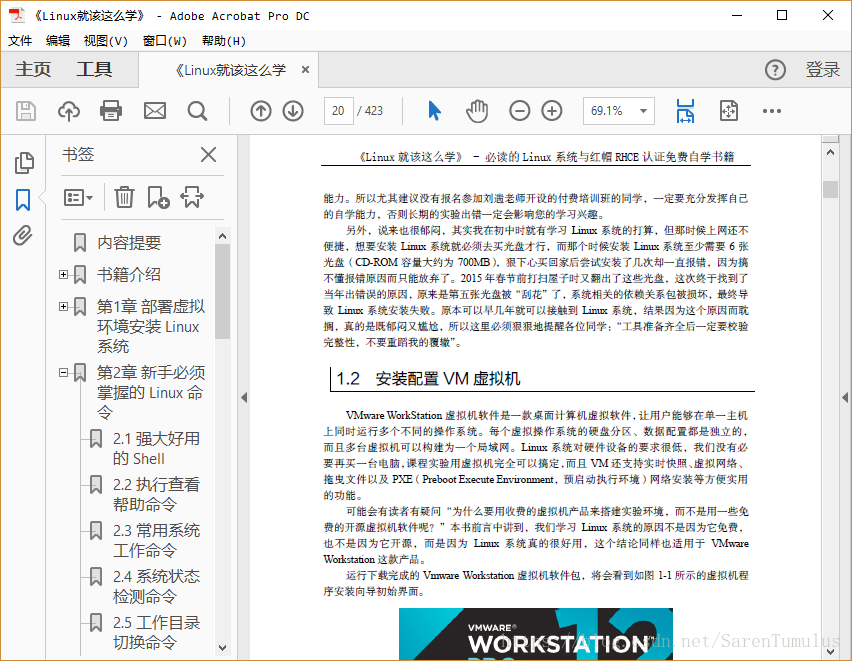Go to next page arrow

[x=293, y=111]
